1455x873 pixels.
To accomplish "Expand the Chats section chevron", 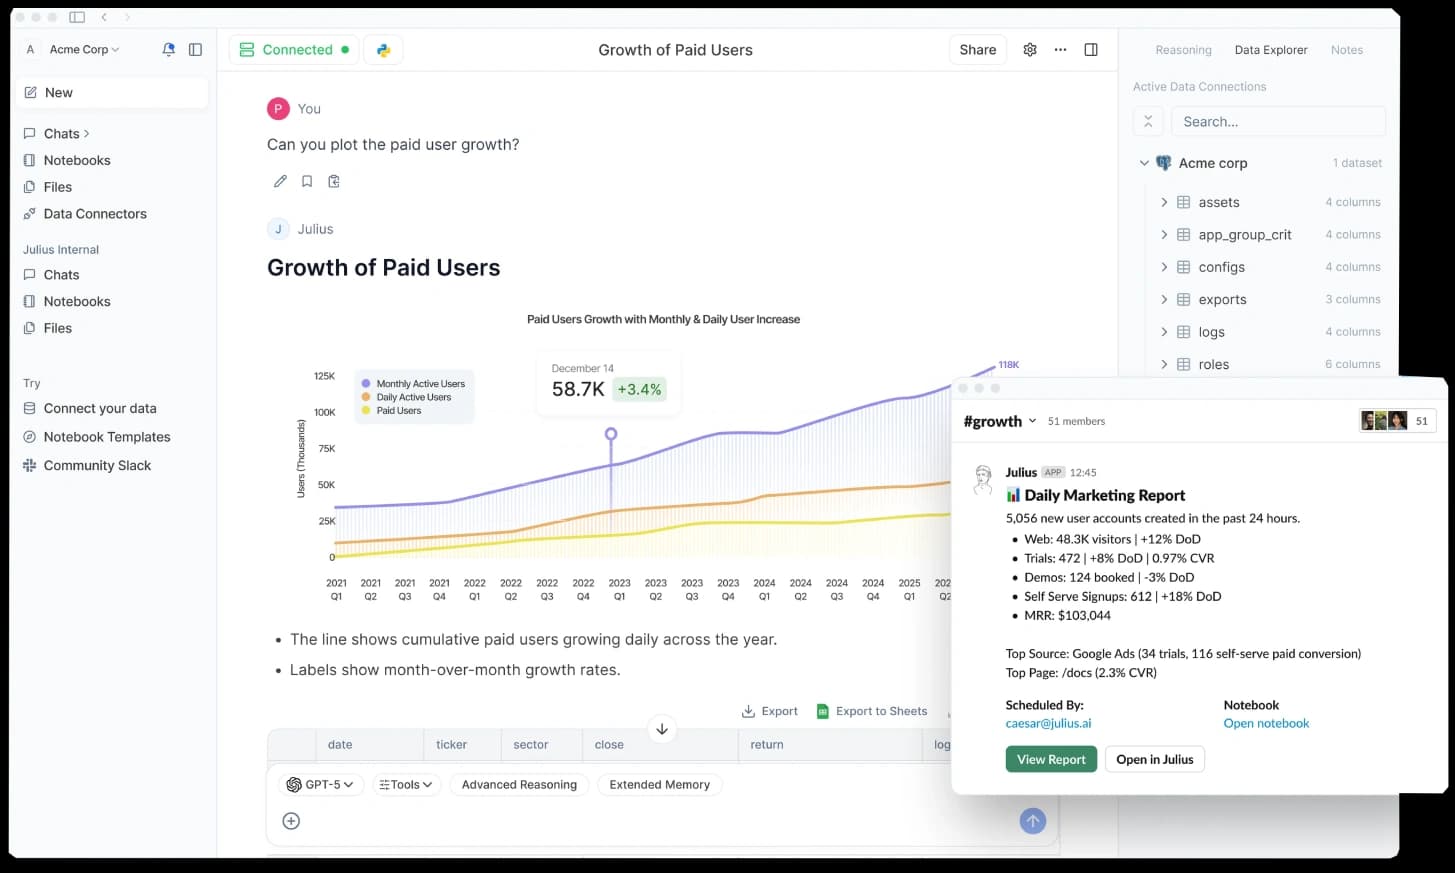I will point(87,134).
